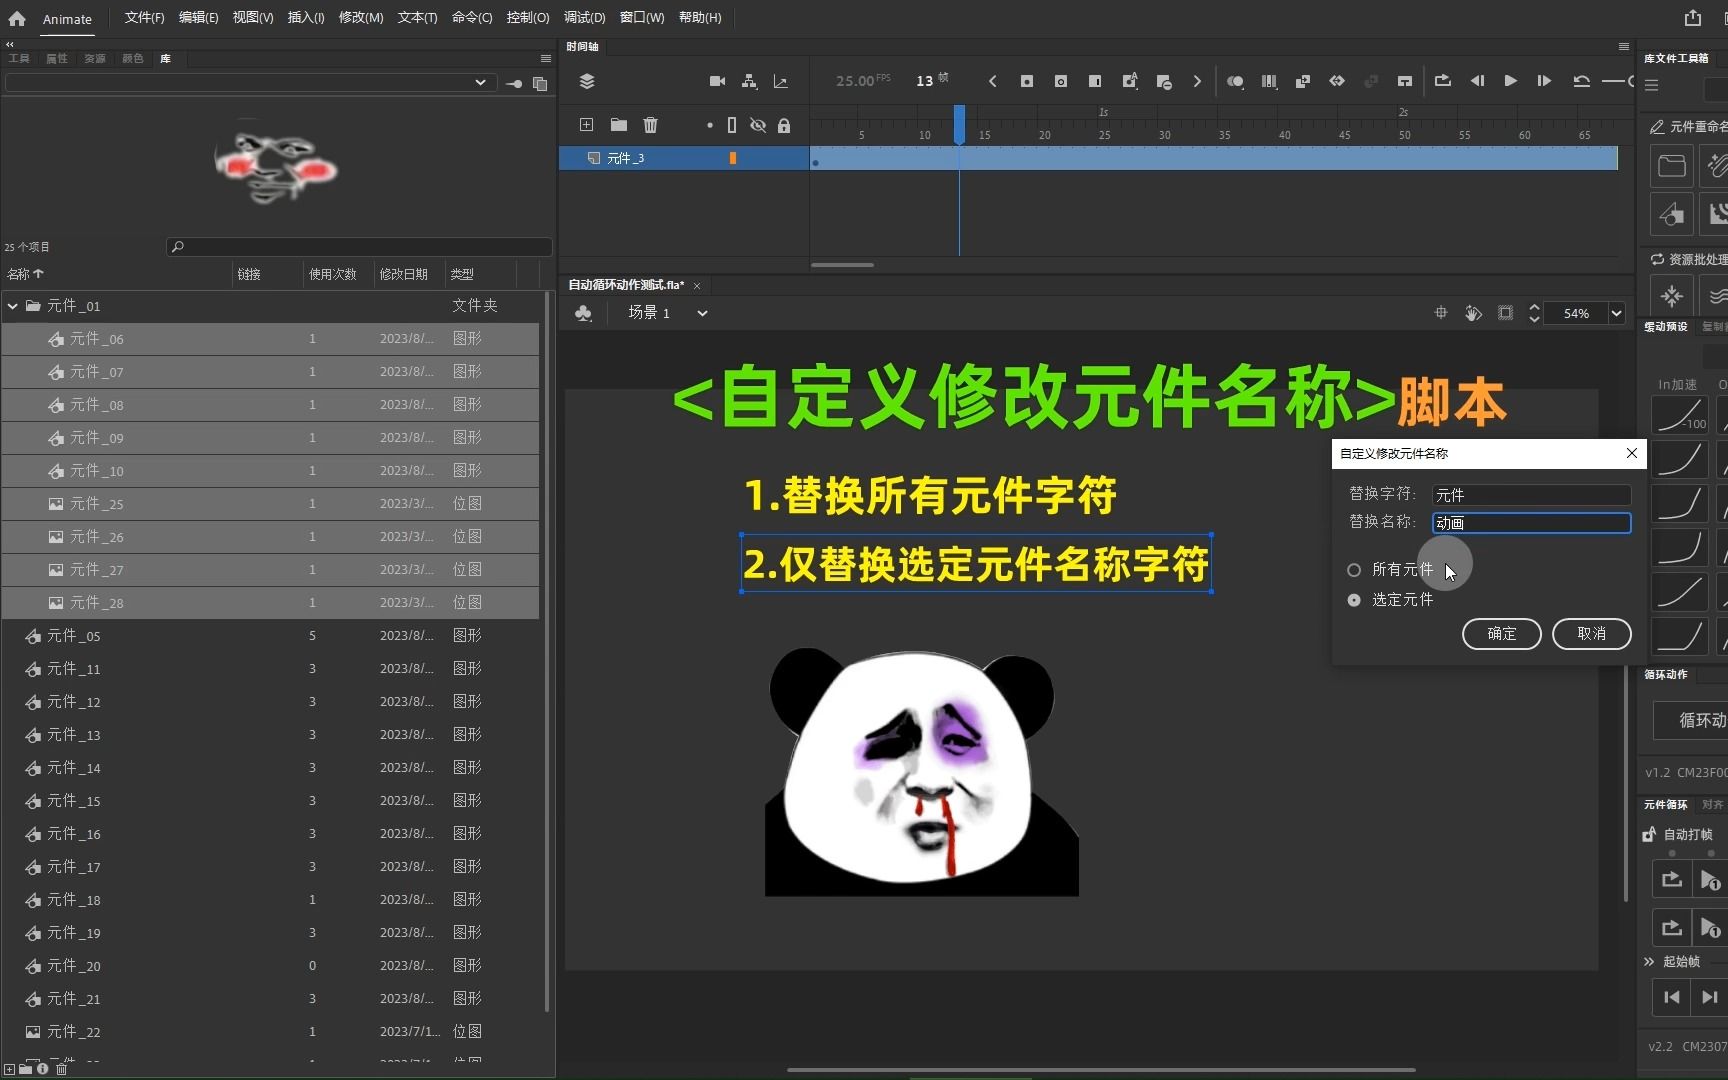This screenshot has height=1080, width=1728.
Task: Click 确定 in the rename symbols dialog
Action: pyautogui.click(x=1501, y=634)
